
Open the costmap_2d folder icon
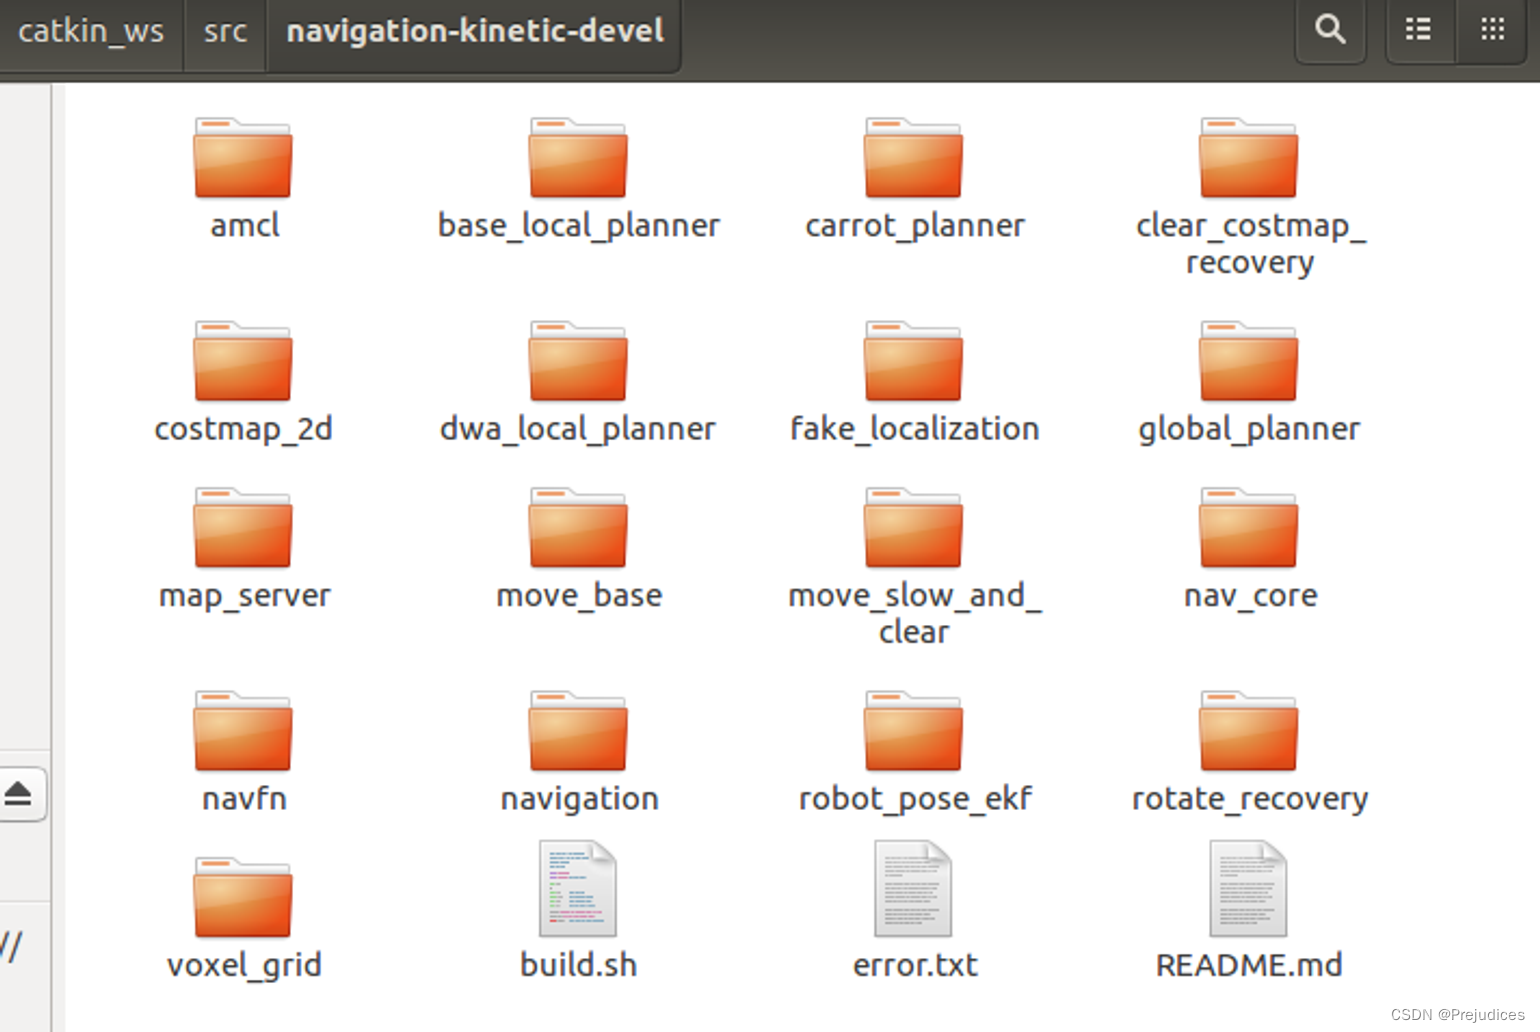coord(243,361)
